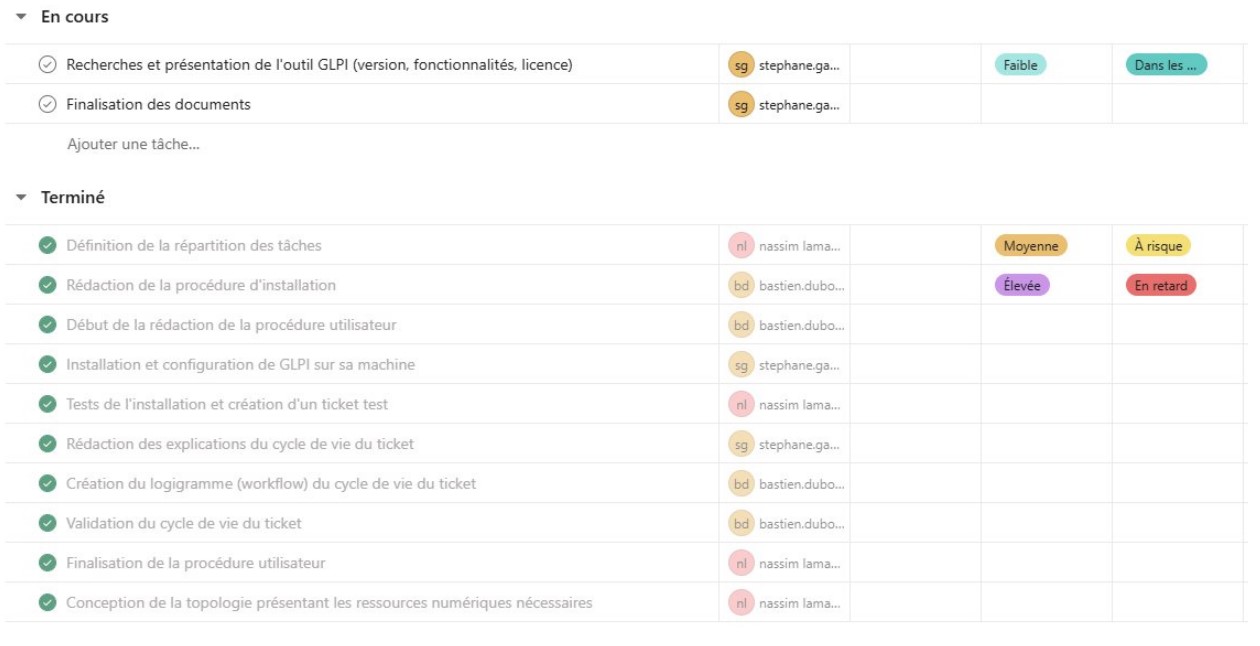Viewport: 1260px width, 646px height.
Task: Click the purple 'Élevée' priority tag
Action: 1023,285
